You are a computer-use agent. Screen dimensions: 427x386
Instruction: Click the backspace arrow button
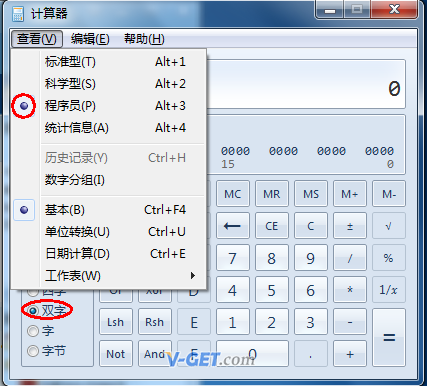pos(233,226)
